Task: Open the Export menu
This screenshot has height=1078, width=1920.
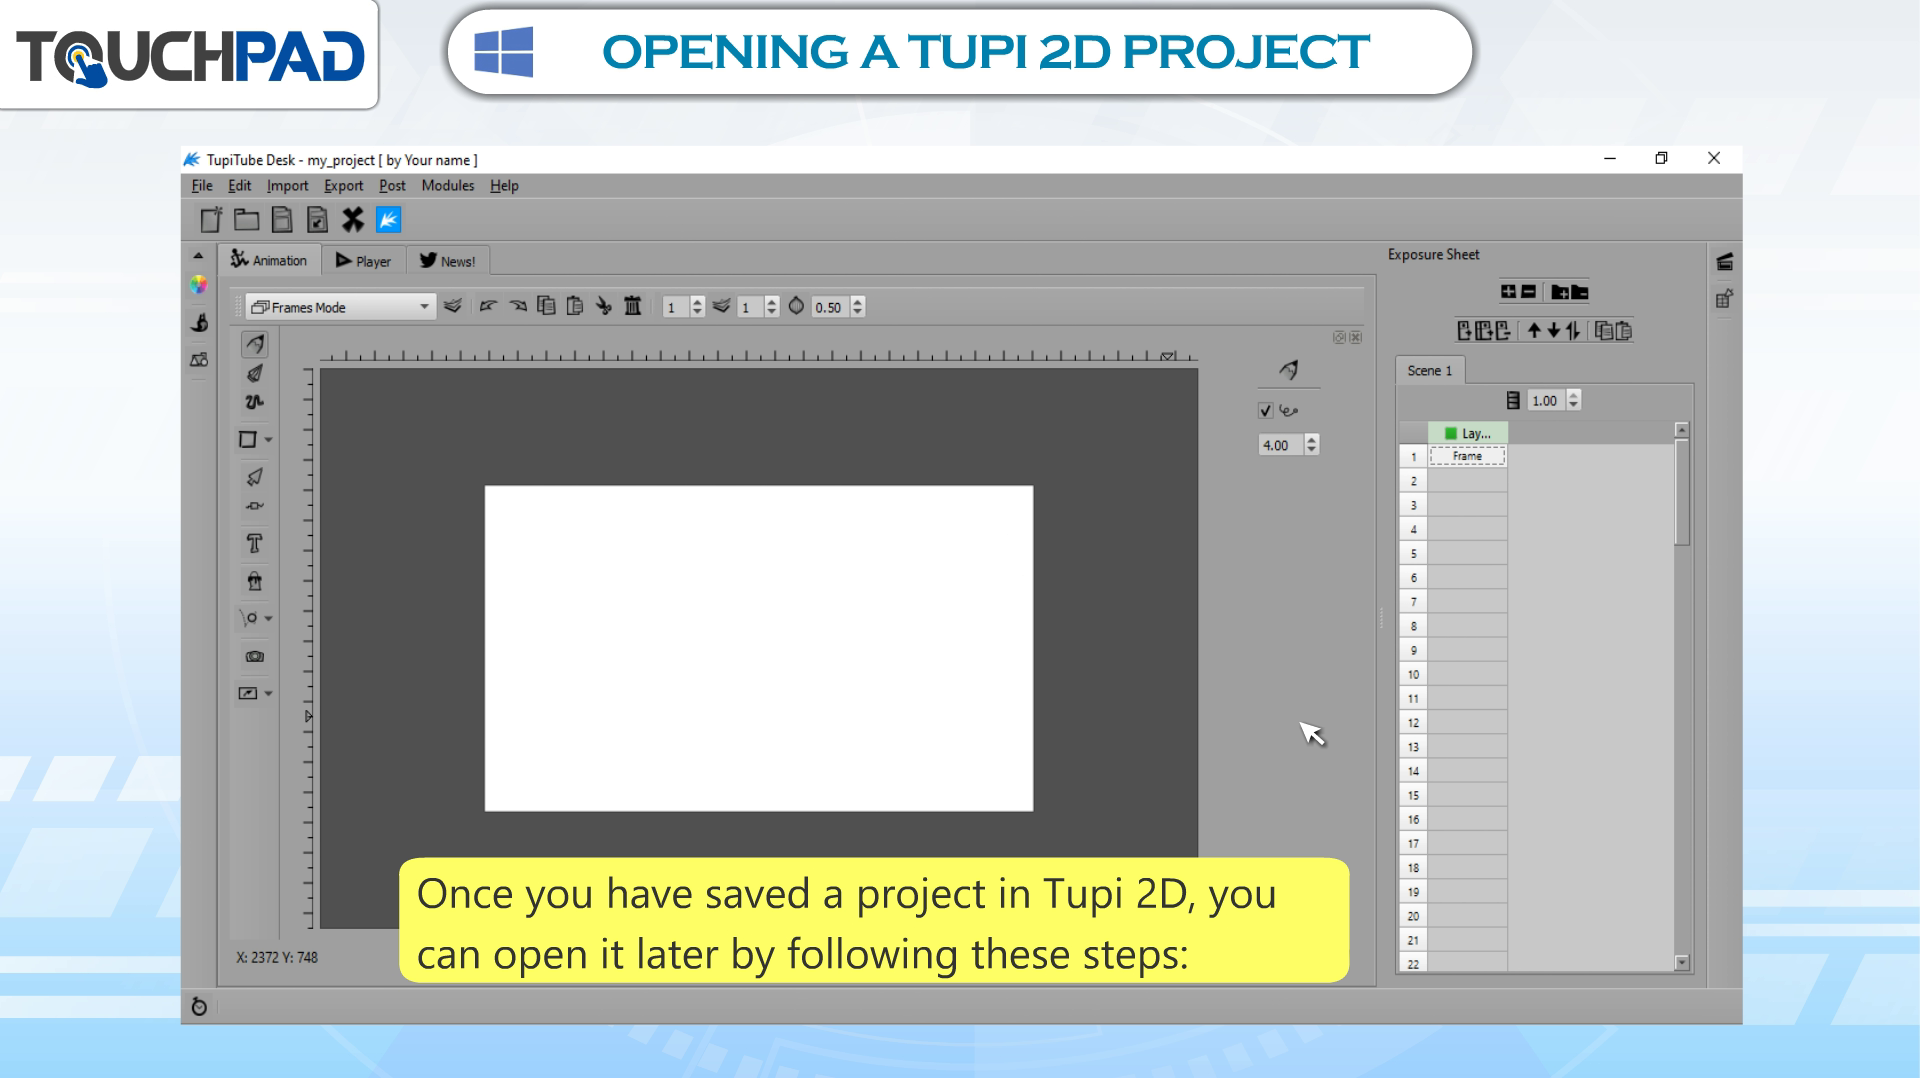Action: click(343, 186)
